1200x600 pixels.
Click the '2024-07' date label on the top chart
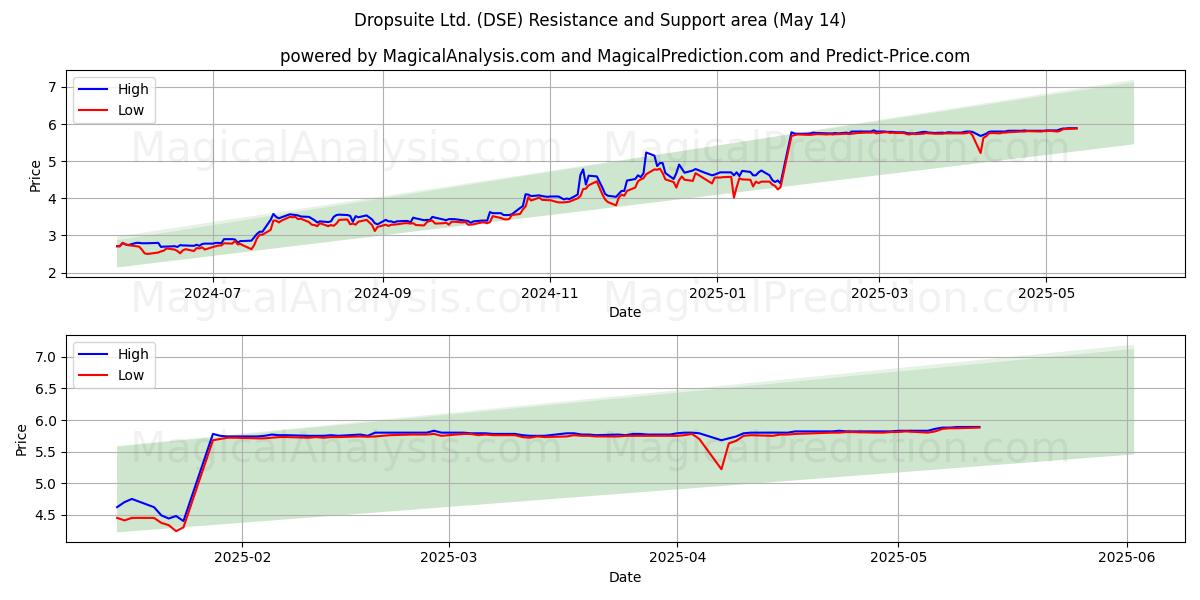[x=213, y=294]
